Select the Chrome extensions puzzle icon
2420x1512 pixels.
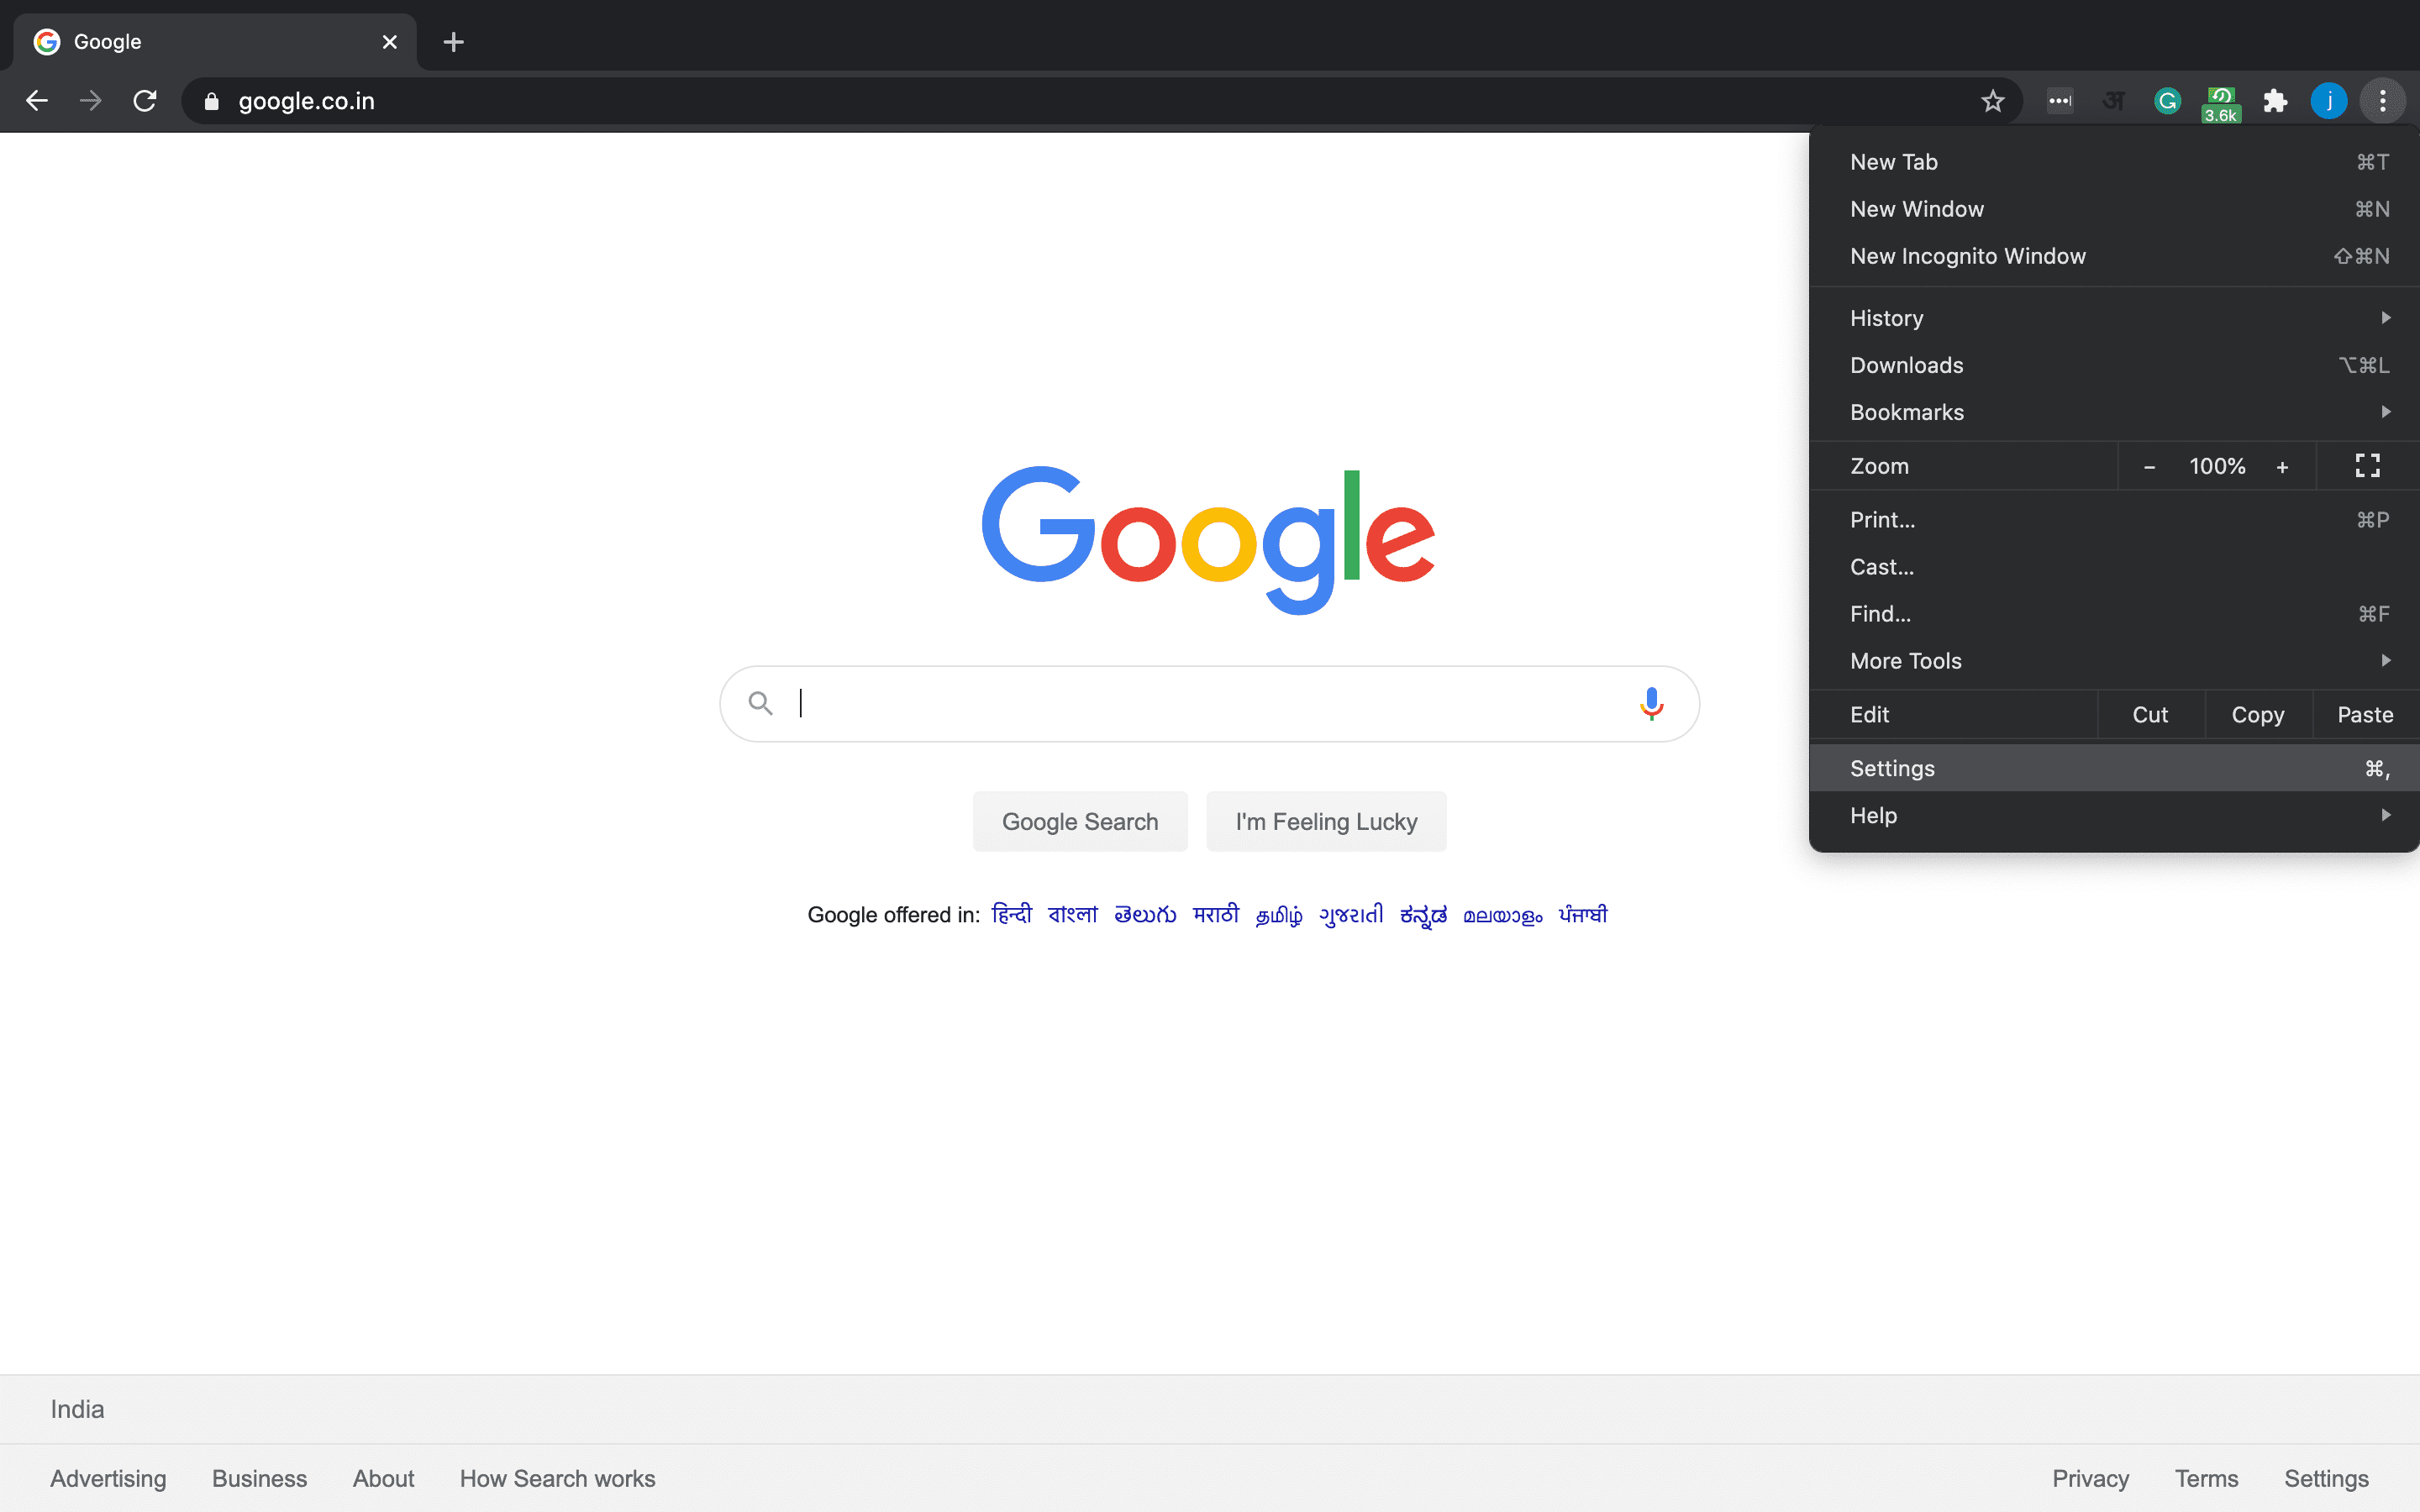pos(2277,99)
